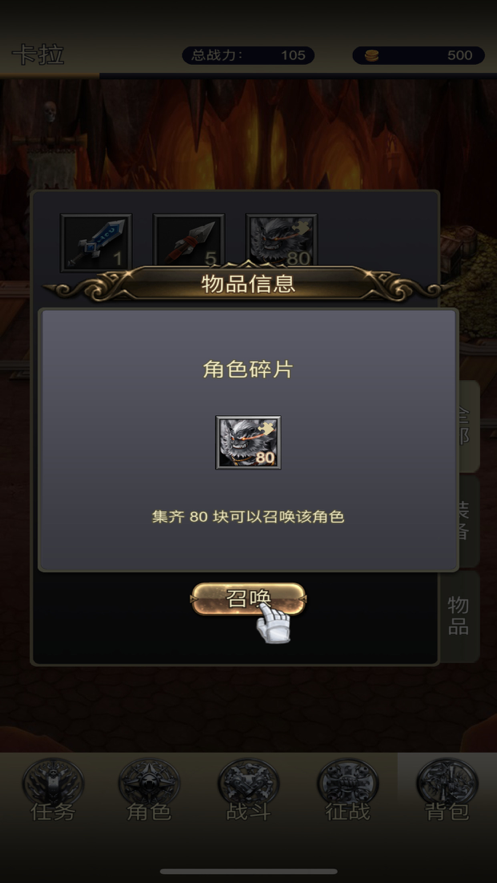Tap the 角色碎片 heading text
Screen dimensions: 497x883
click(248, 369)
